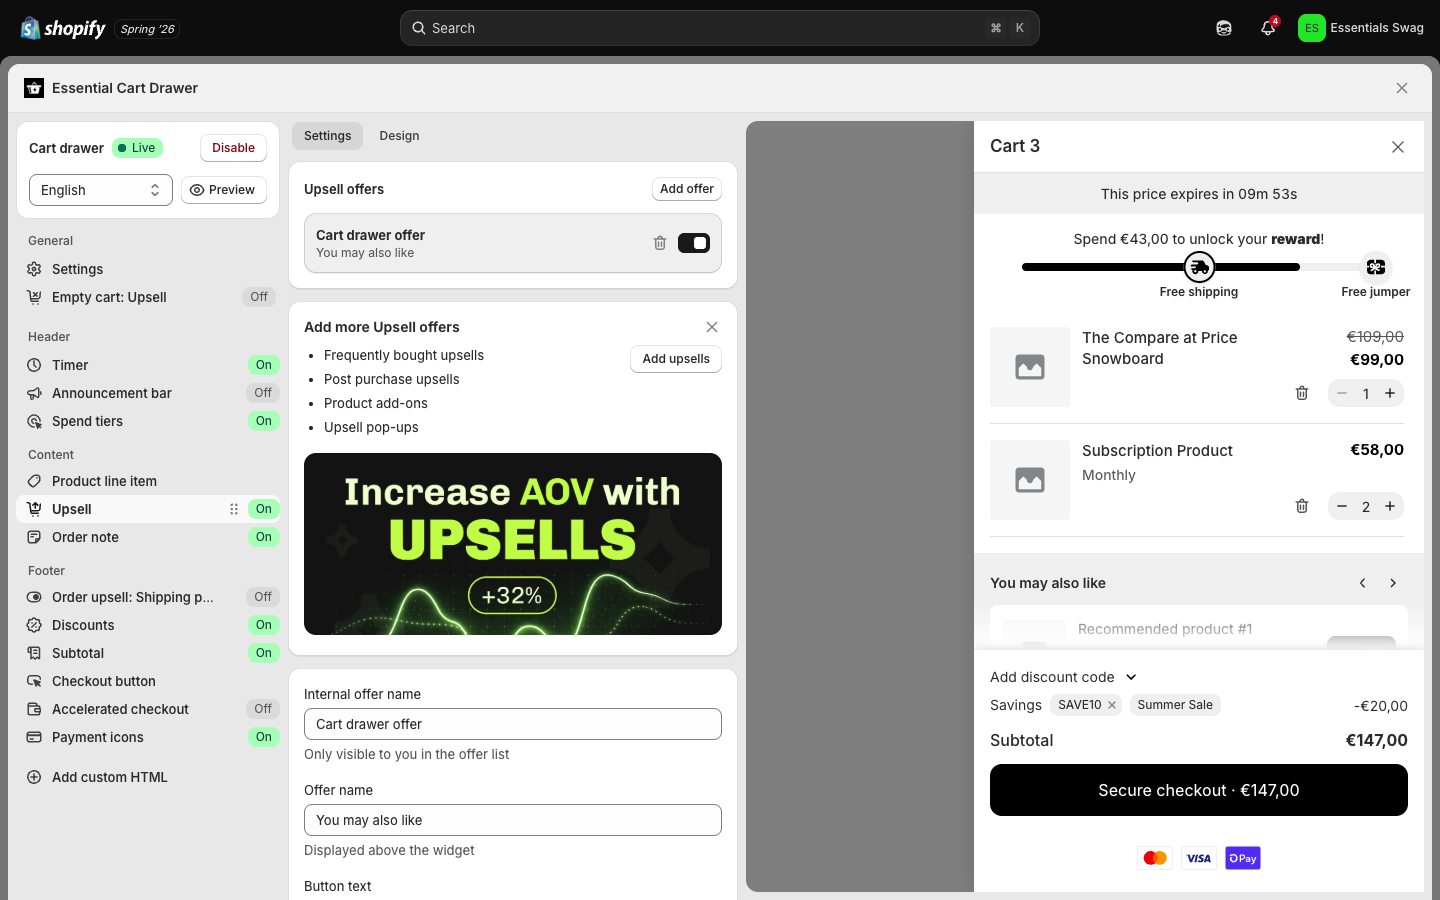Screen dimensions: 1440x900
Task: Increase Subscription Product quantity
Action: (1390, 506)
